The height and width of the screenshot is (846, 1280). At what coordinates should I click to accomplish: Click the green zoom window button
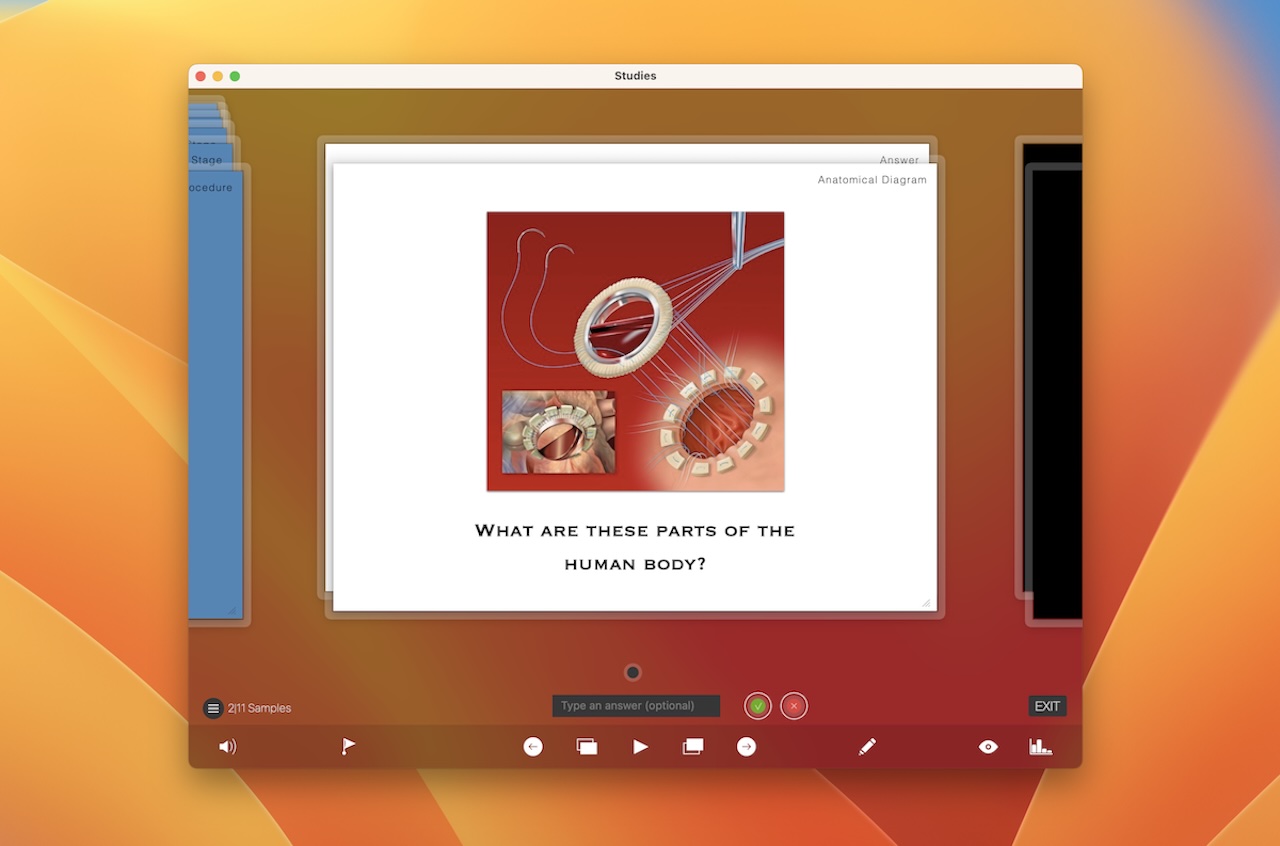tap(235, 76)
